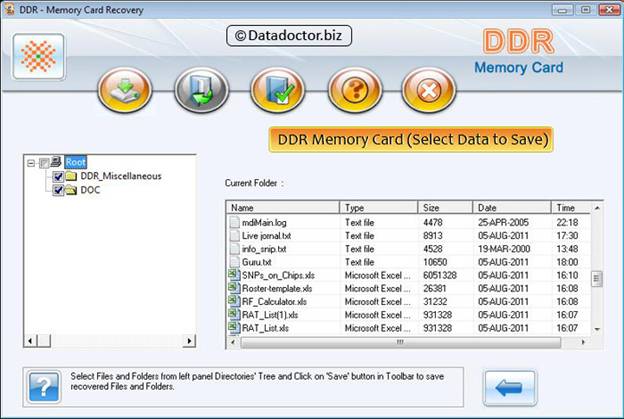Click the blue question mark info icon
624x419 pixels.
(44, 387)
